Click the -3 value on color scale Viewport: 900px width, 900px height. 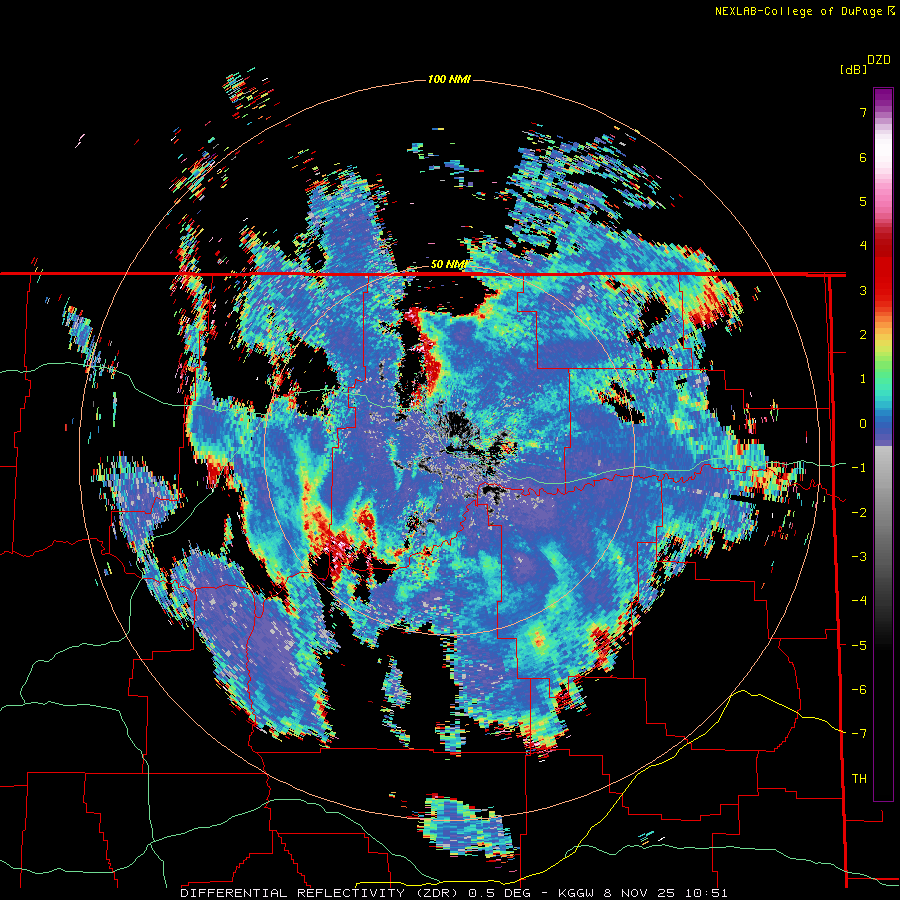tap(859, 557)
